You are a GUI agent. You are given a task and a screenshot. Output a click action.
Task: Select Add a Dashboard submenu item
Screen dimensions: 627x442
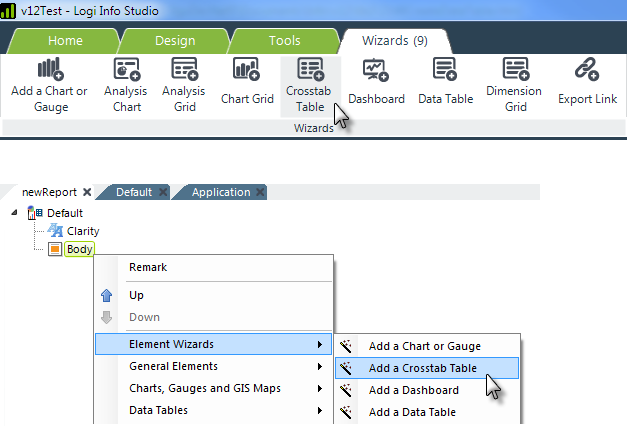pos(427,390)
